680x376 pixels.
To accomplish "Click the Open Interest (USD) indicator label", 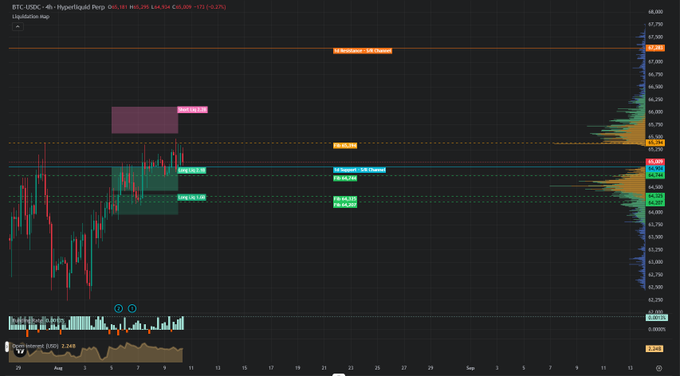I will click(35, 346).
